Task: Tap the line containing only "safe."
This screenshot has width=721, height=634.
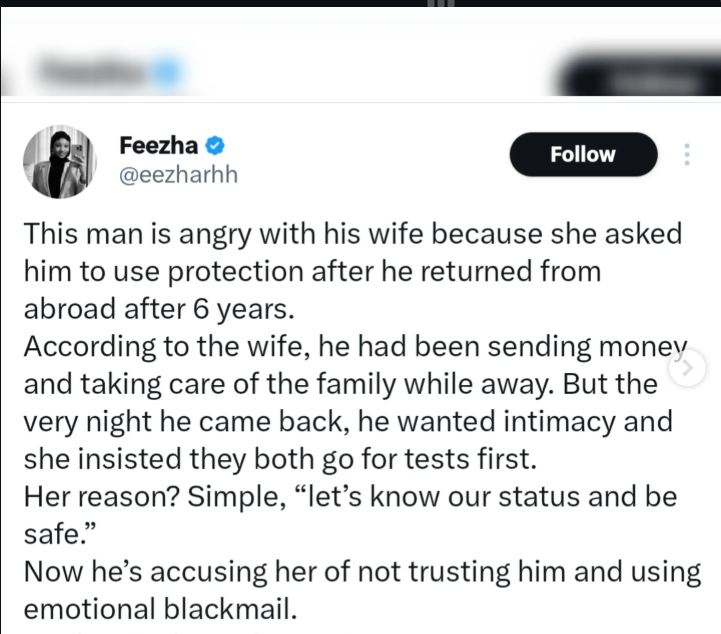Action: pos(54,531)
